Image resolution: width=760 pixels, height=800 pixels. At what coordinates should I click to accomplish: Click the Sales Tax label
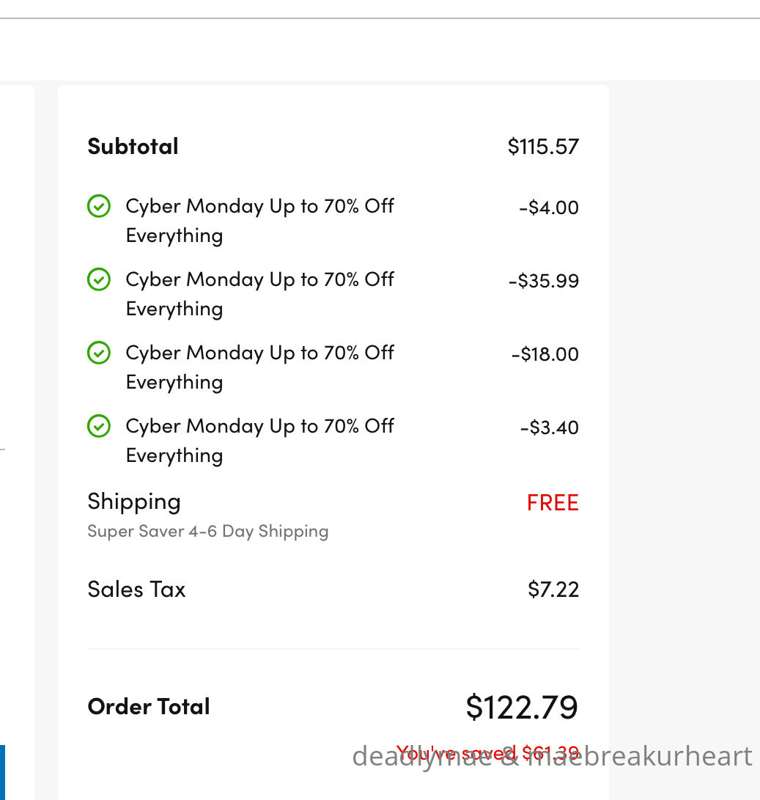[136, 589]
